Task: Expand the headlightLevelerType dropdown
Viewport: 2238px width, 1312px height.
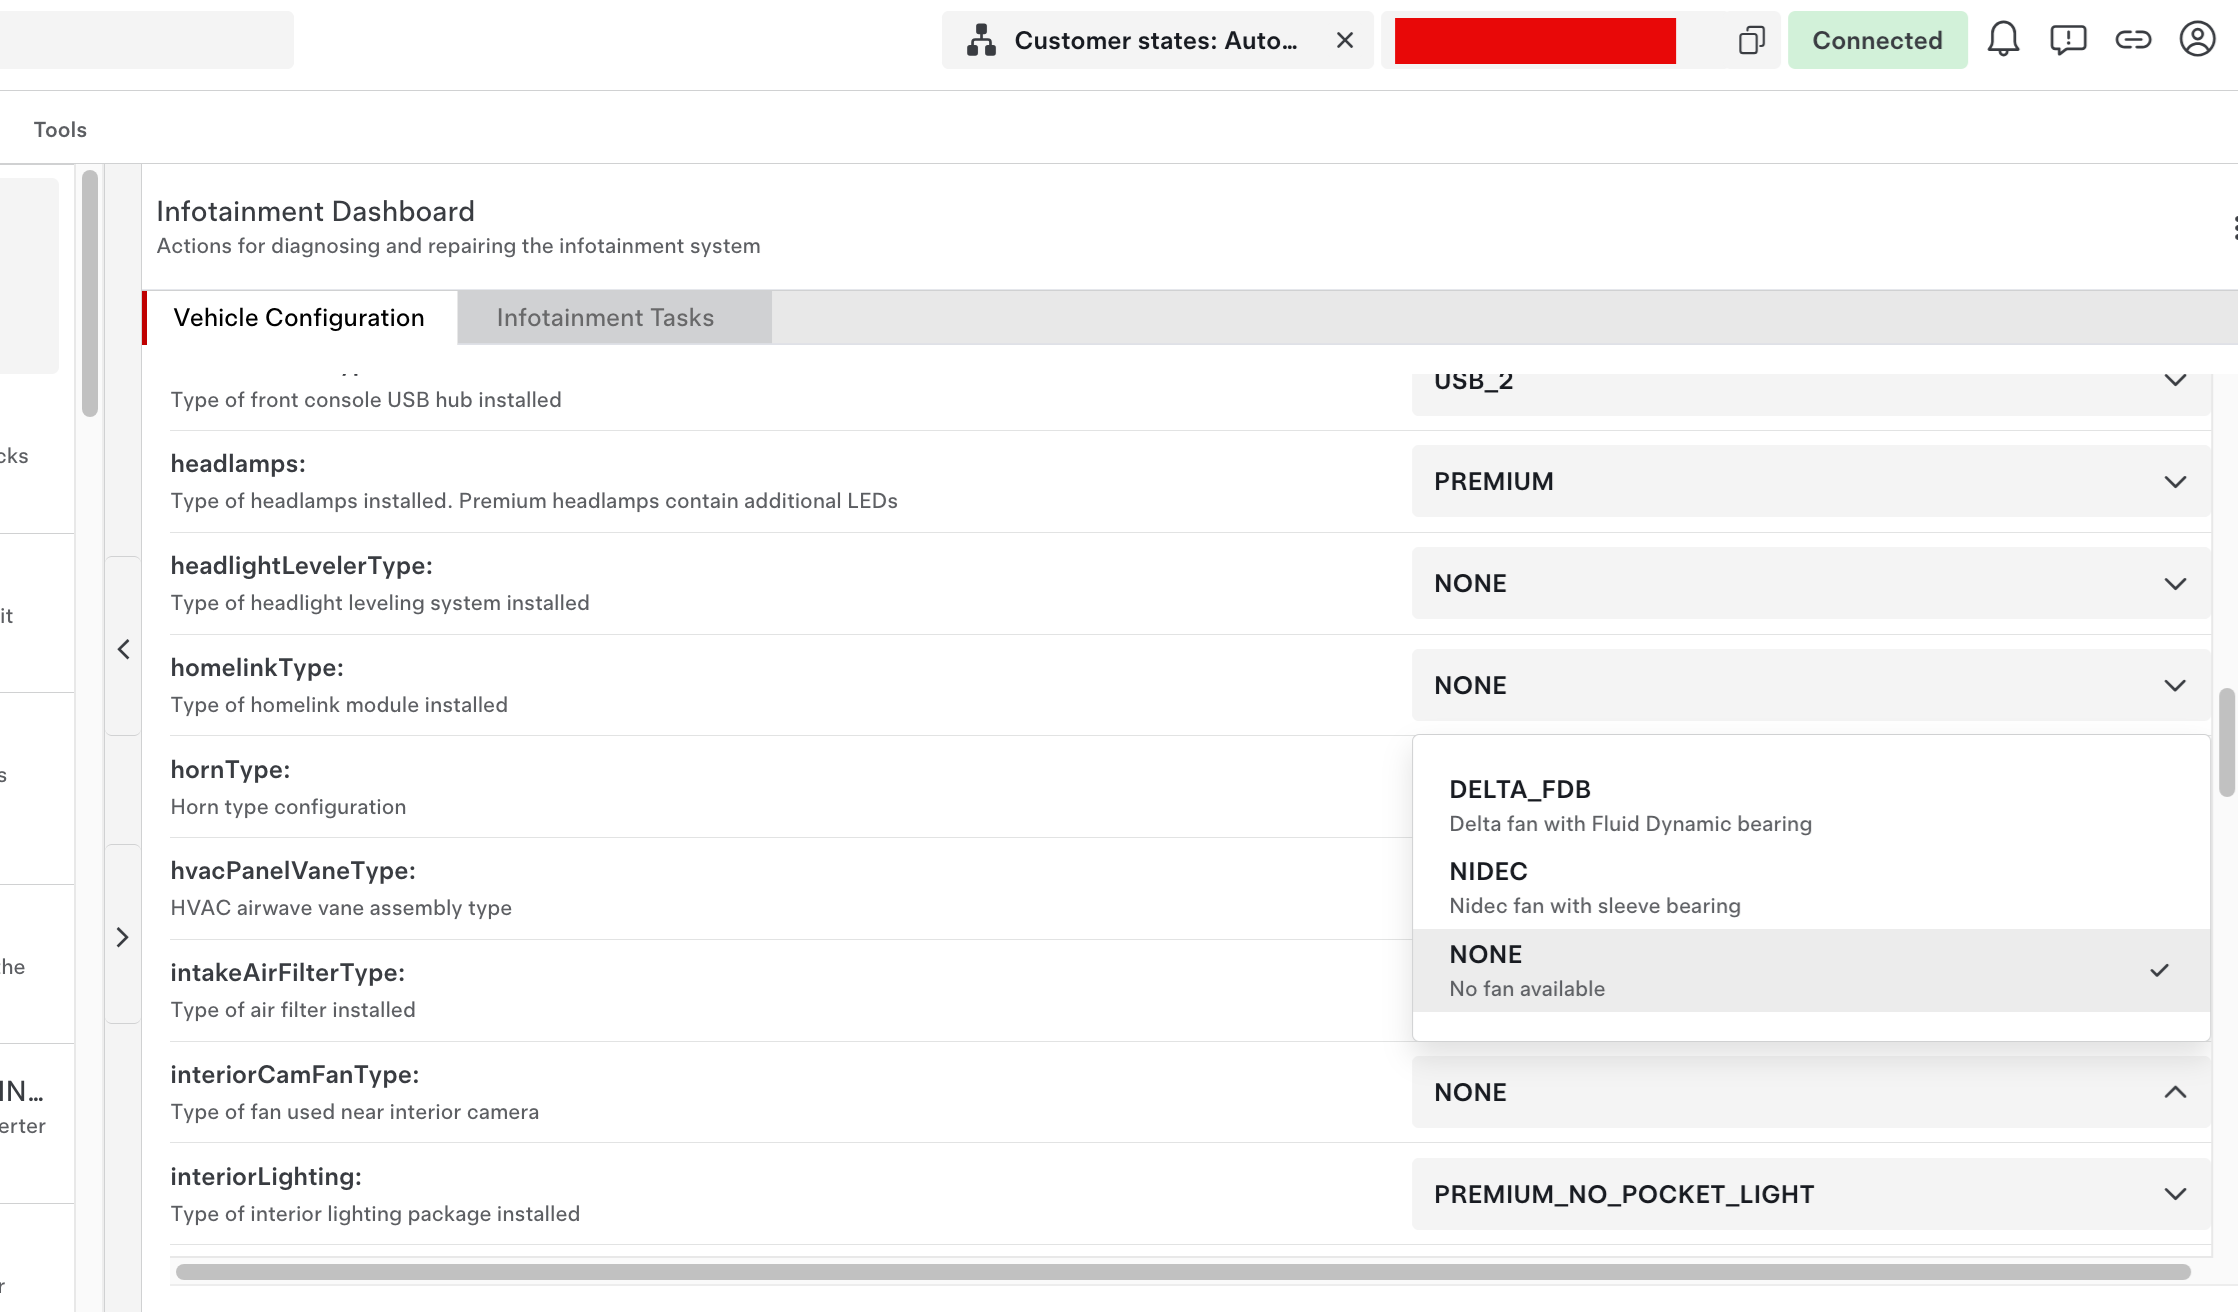Action: [x=1810, y=583]
